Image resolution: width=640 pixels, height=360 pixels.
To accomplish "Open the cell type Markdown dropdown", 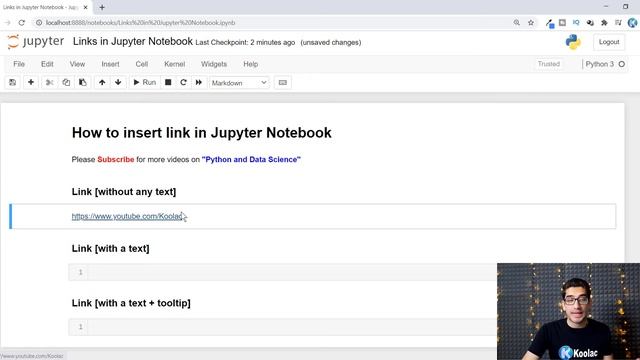I will [x=239, y=83].
